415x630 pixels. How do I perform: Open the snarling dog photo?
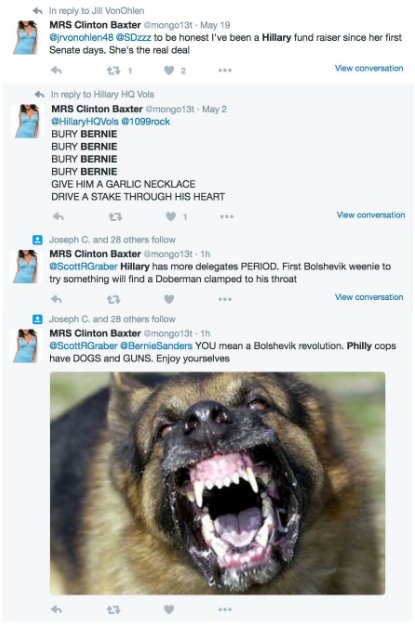pyautogui.click(x=217, y=483)
